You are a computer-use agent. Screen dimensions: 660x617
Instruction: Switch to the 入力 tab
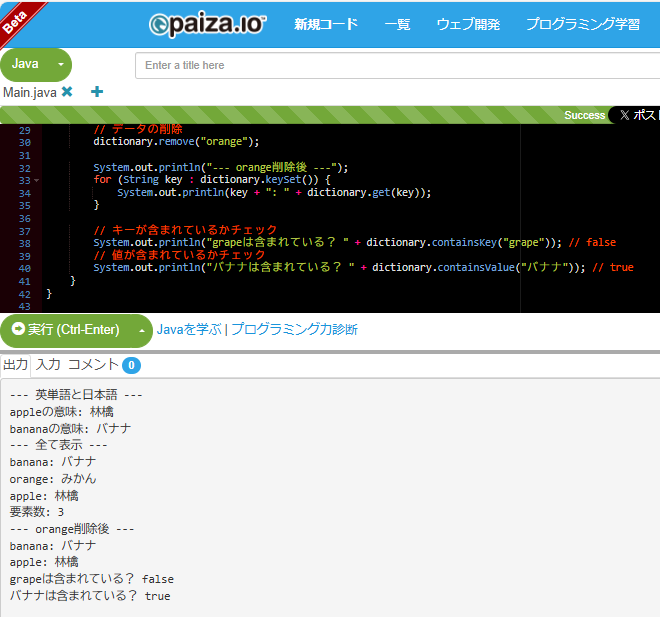coord(48,365)
